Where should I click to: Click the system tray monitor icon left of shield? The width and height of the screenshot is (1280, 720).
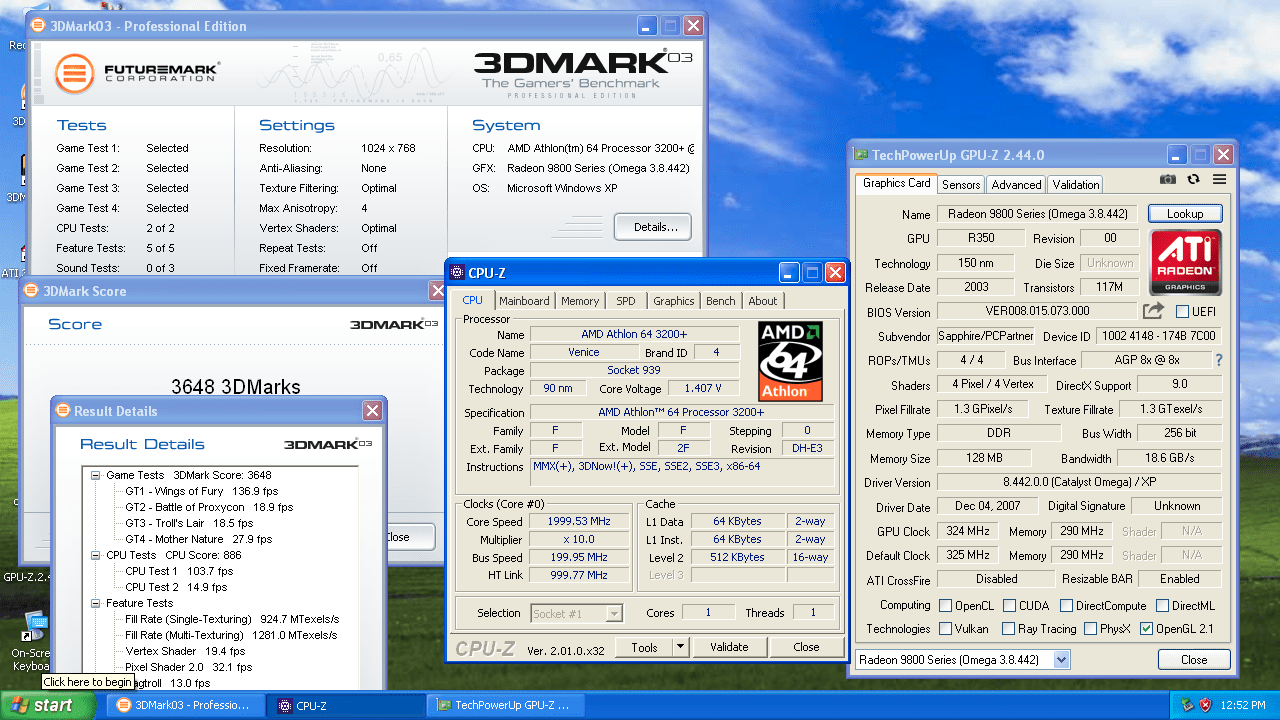click(x=1186, y=705)
